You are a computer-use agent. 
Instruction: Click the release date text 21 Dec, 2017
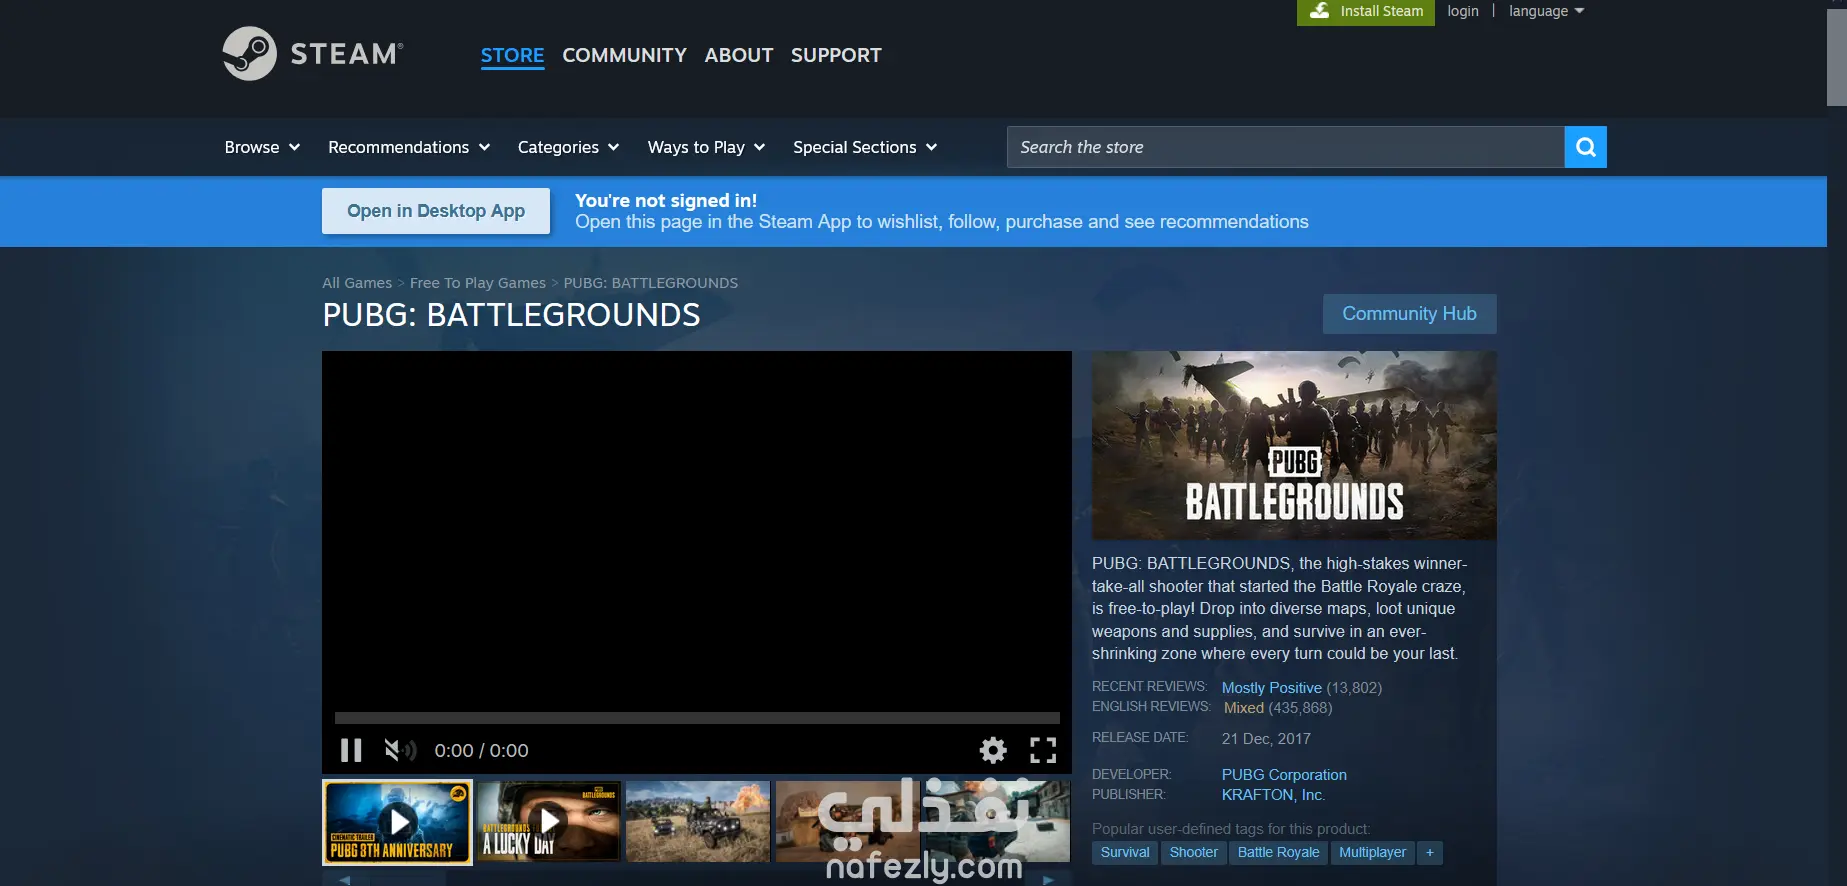click(1266, 739)
